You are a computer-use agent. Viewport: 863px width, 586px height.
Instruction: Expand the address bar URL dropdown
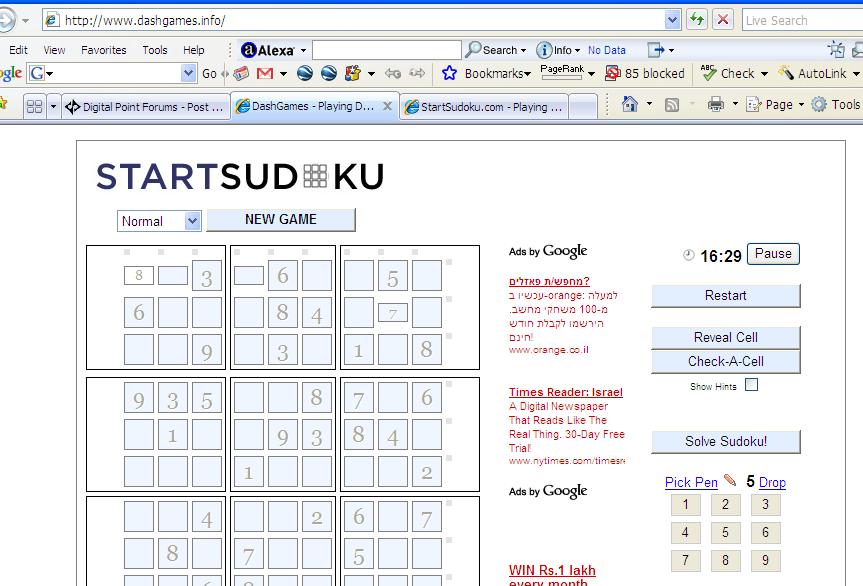pyautogui.click(x=672, y=20)
